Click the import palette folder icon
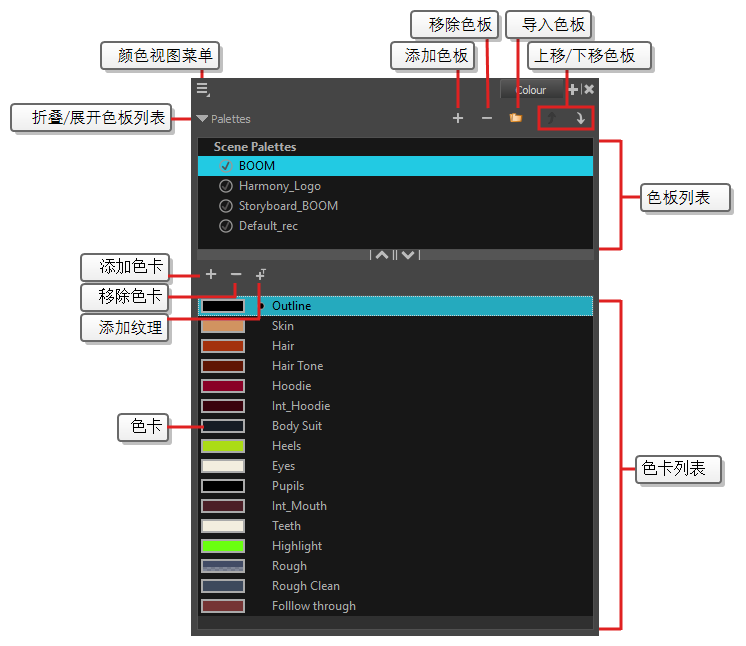The image size is (746, 646). 516,118
